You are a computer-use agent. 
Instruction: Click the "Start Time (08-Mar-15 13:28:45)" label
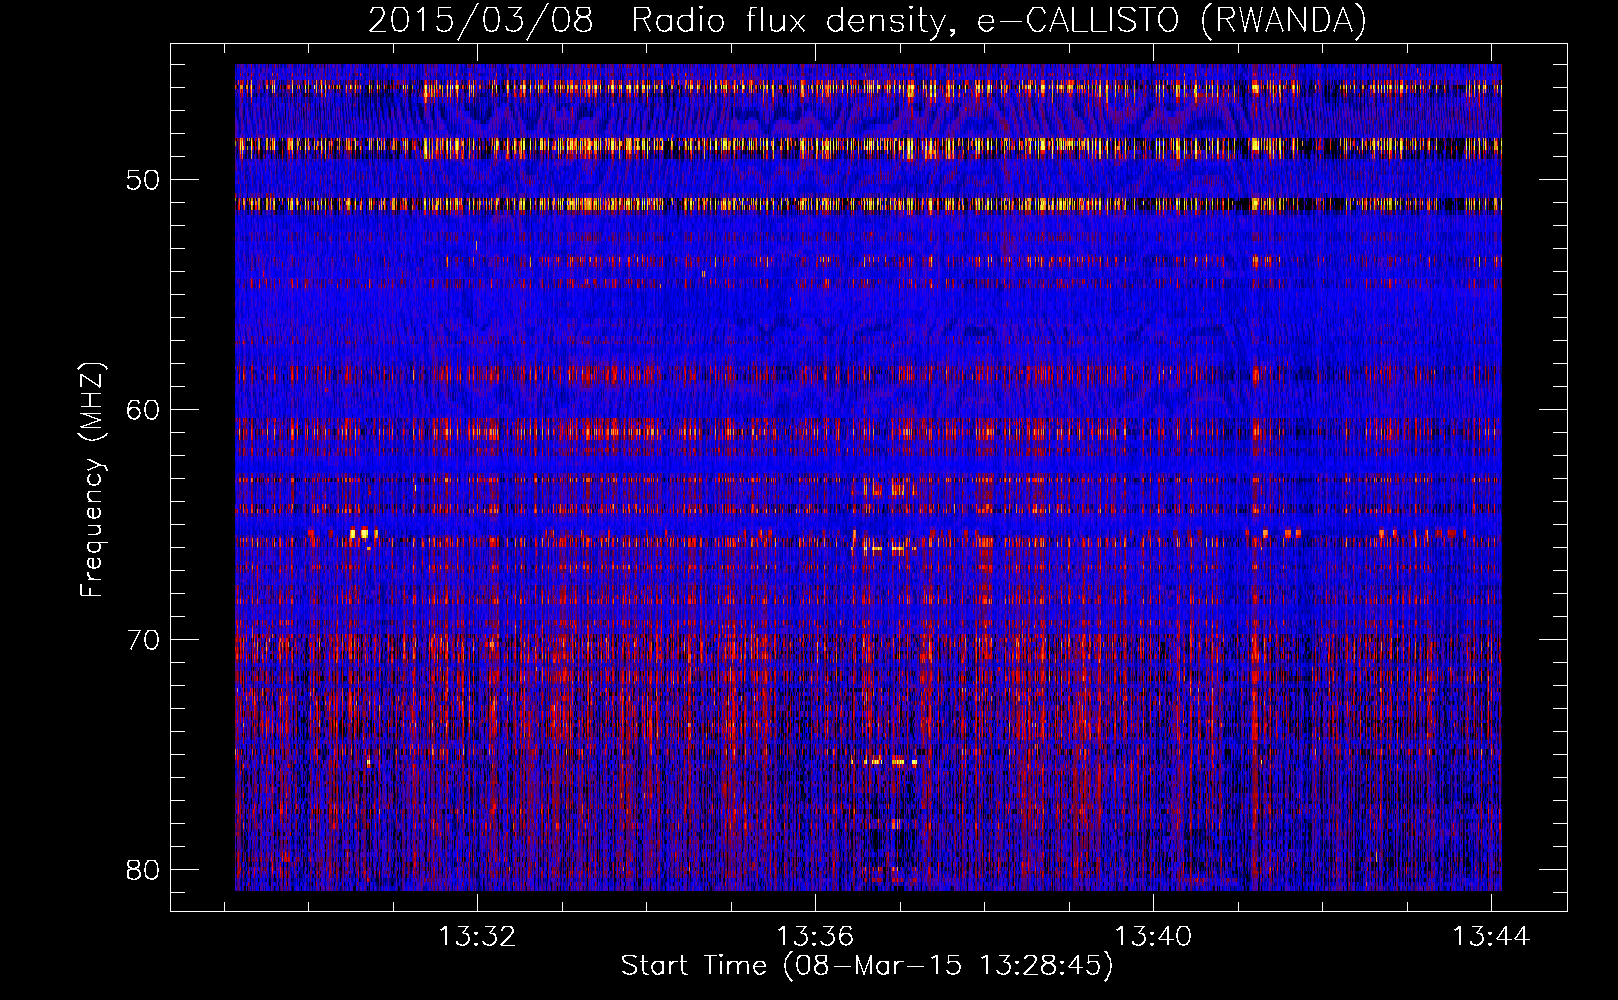click(x=867, y=966)
